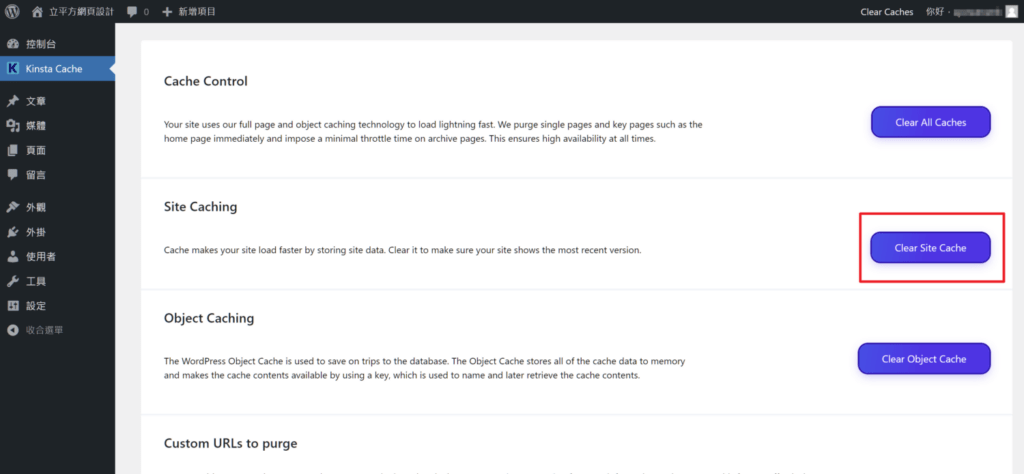Click the comments bubble icon in admin bar
The width and height of the screenshot is (1024, 474).
tap(132, 12)
